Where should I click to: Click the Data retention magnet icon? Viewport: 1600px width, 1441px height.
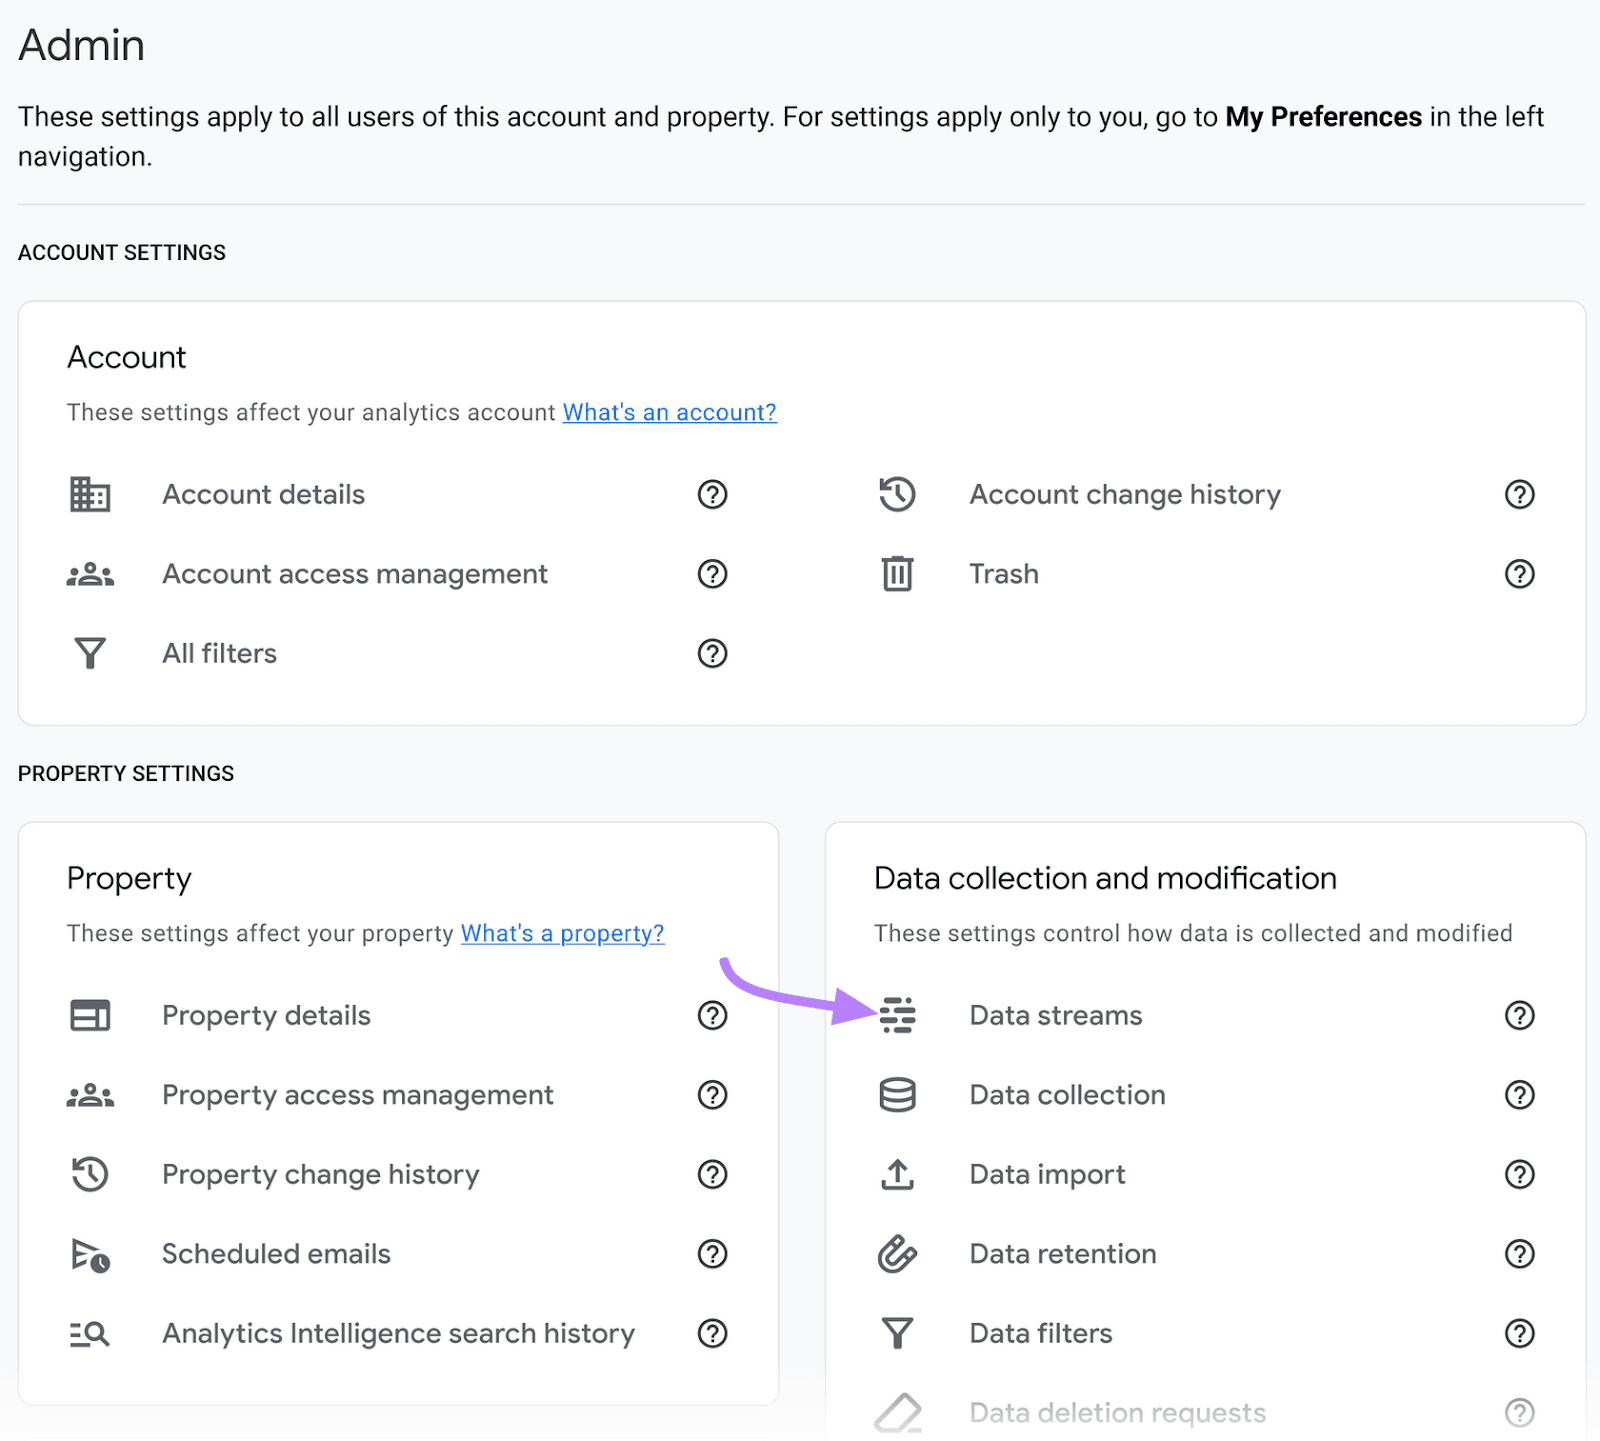899,1253
